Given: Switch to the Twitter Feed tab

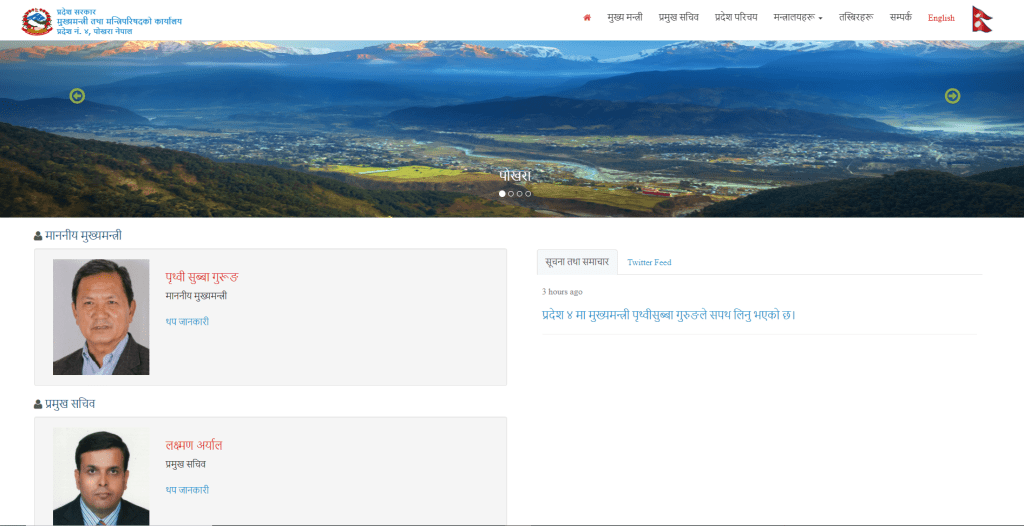Looking at the screenshot, I should 649,262.
